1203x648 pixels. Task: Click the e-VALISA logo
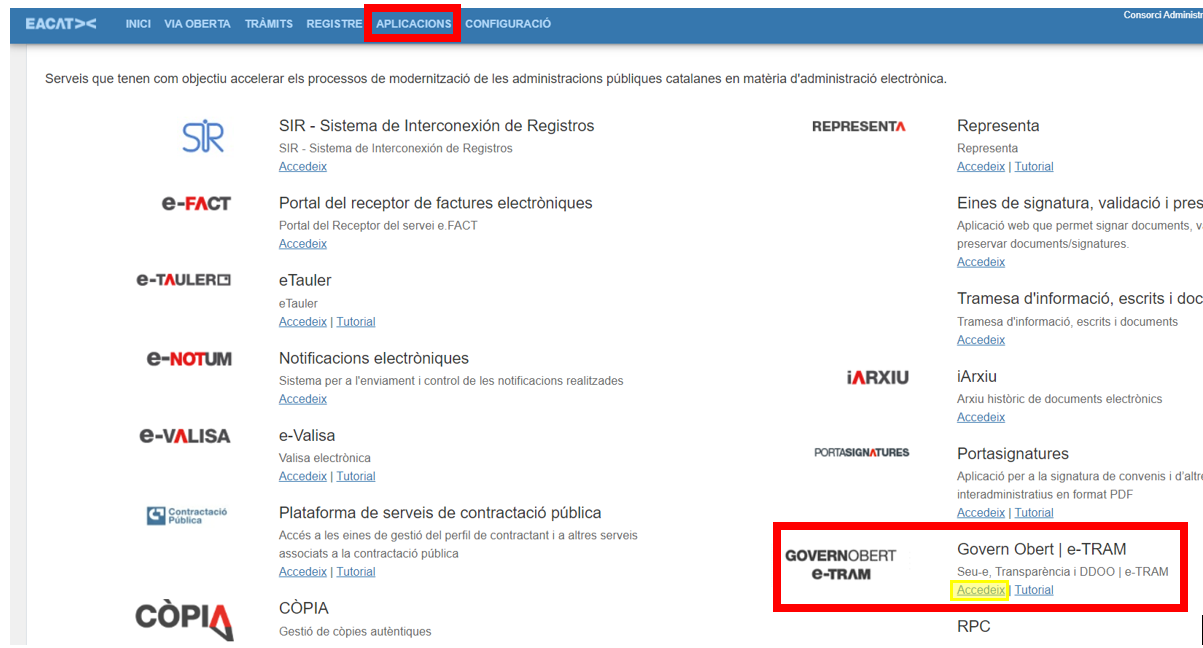(x=185, y=436)
